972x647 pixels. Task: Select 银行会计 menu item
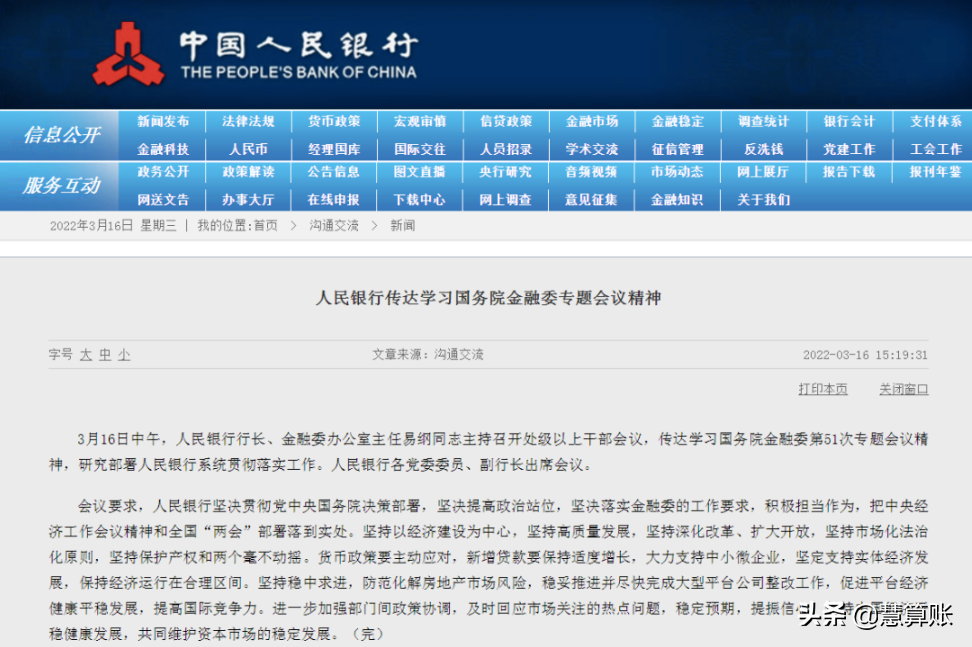click(849, 121)
